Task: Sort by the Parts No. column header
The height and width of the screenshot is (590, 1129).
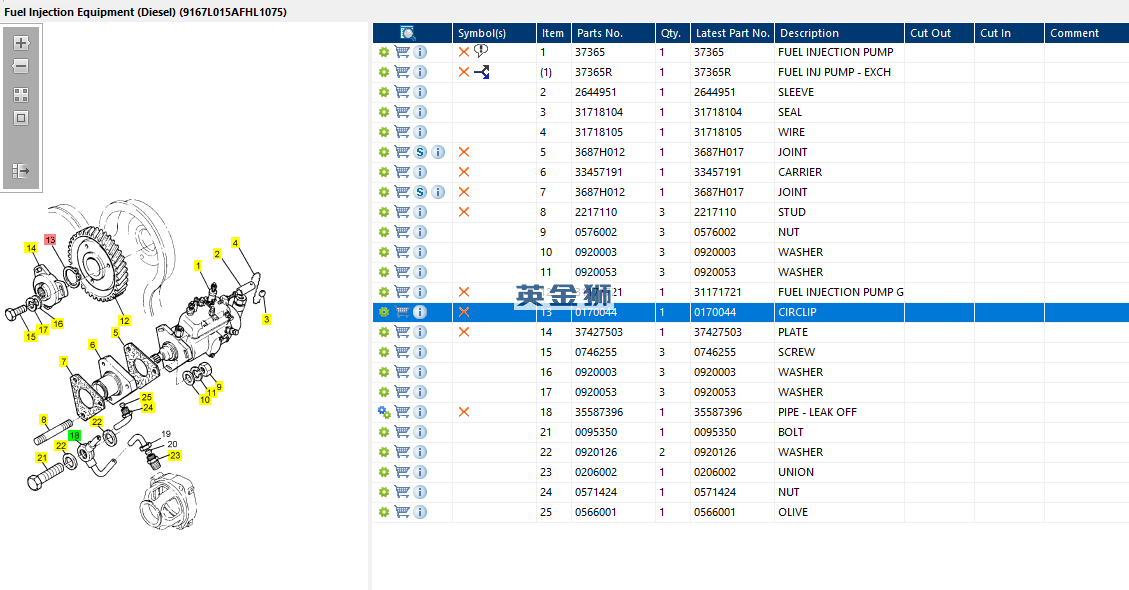Action: (599, 33)
